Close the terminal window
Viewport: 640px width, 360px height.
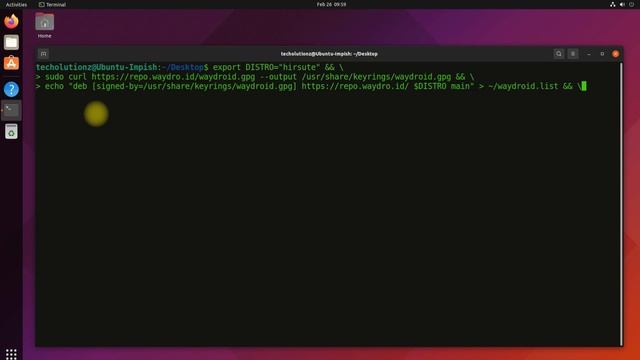(x=616, y=54)
